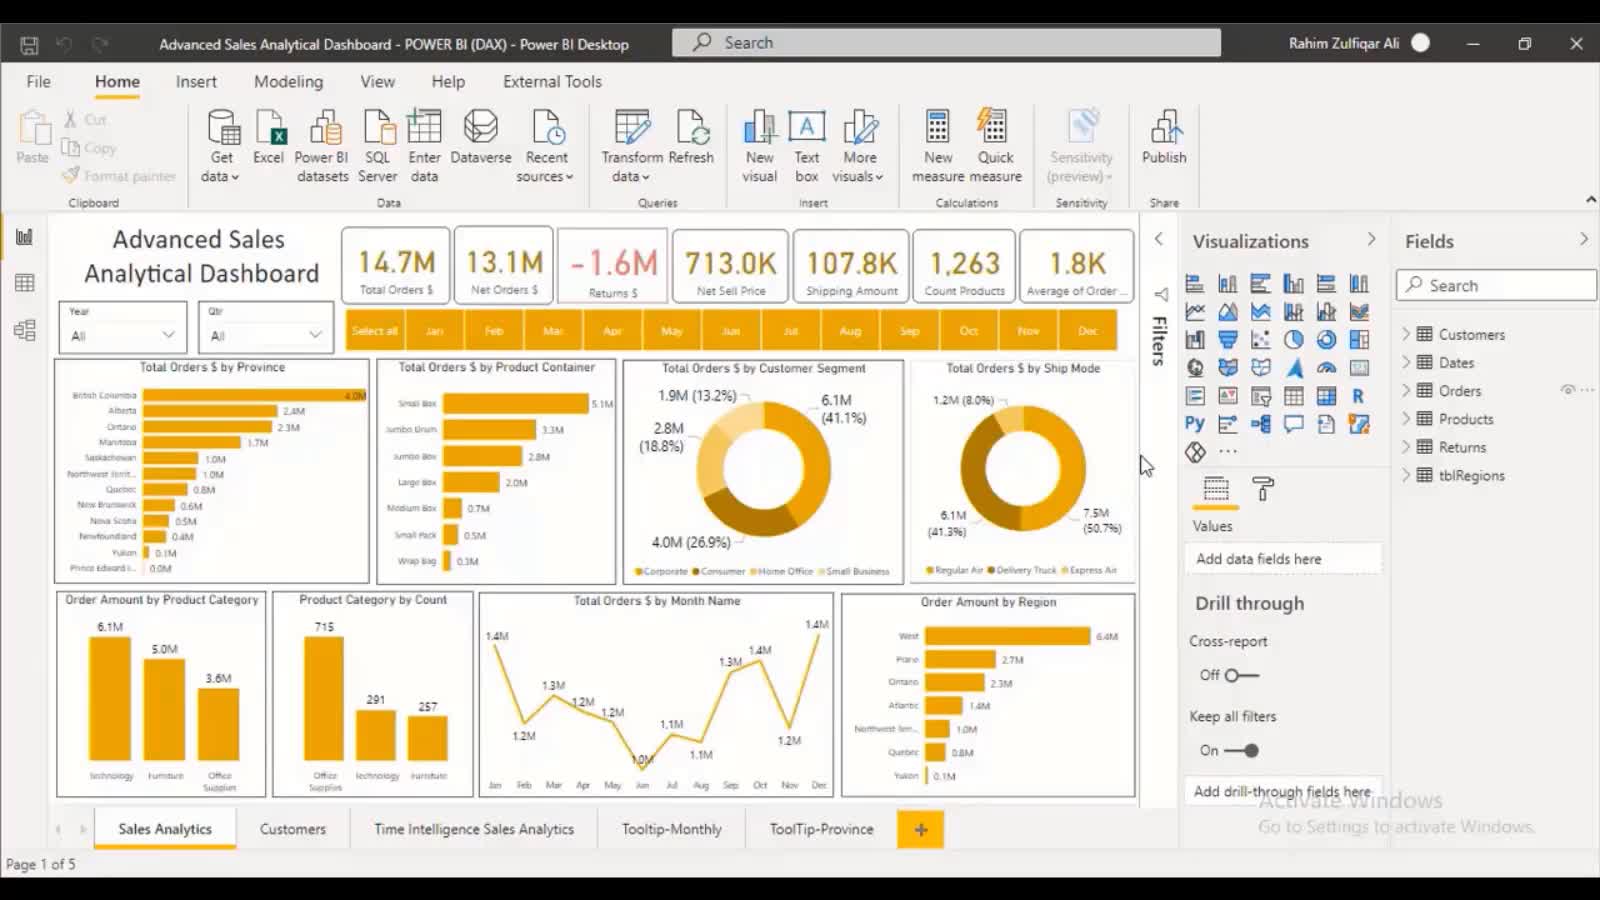Click Select all in month slicer

pyautogui.click(x=375, y=331)
